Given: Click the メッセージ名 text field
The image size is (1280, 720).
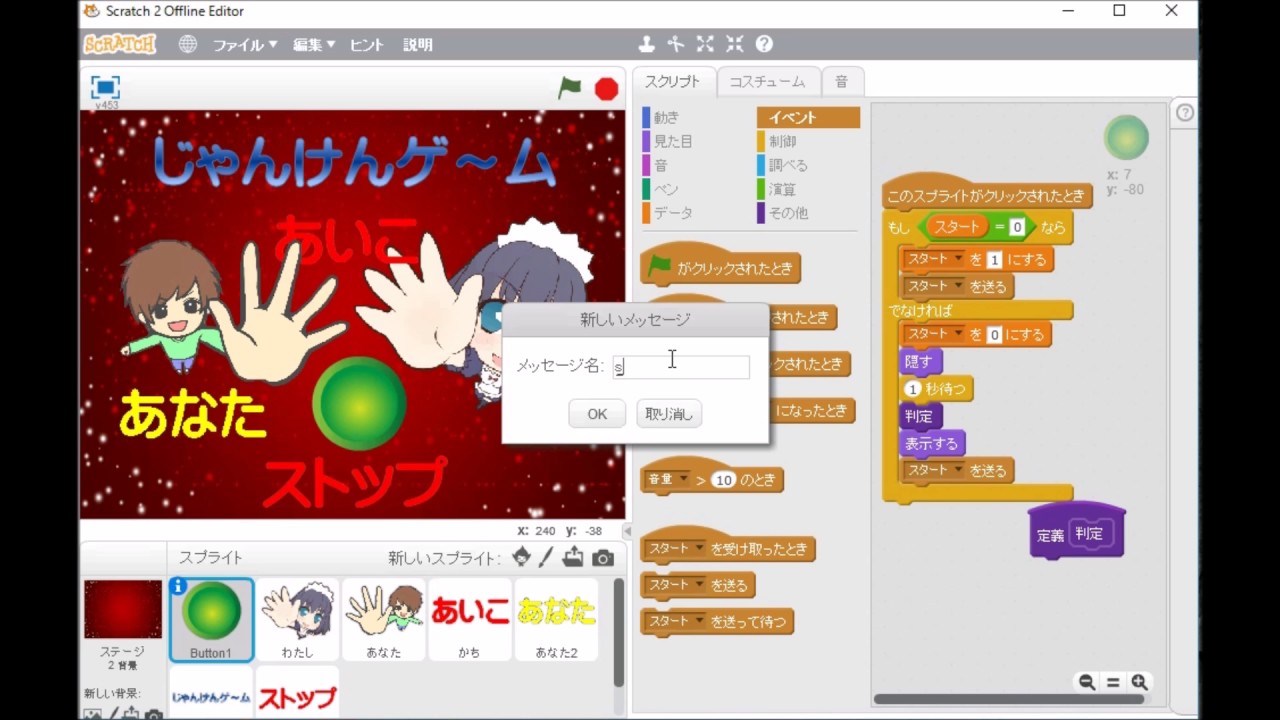Looking at the screenshot, I should [x=681, y=367].
